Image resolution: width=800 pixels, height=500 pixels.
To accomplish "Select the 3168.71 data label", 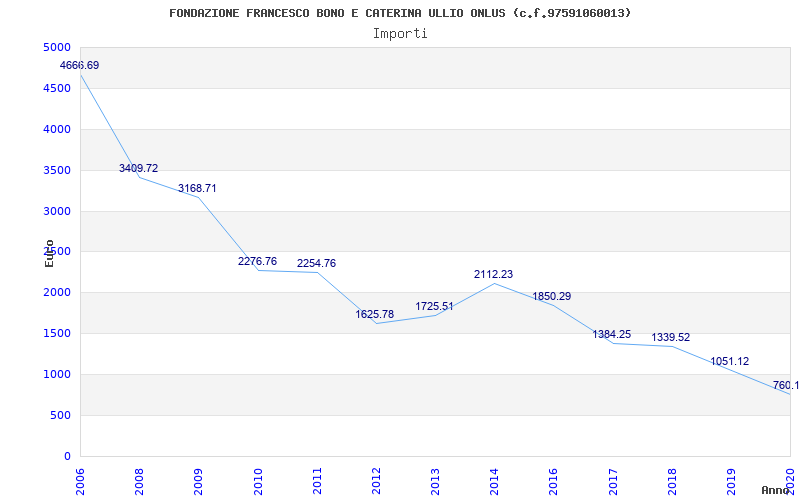I will pos(197,188).
